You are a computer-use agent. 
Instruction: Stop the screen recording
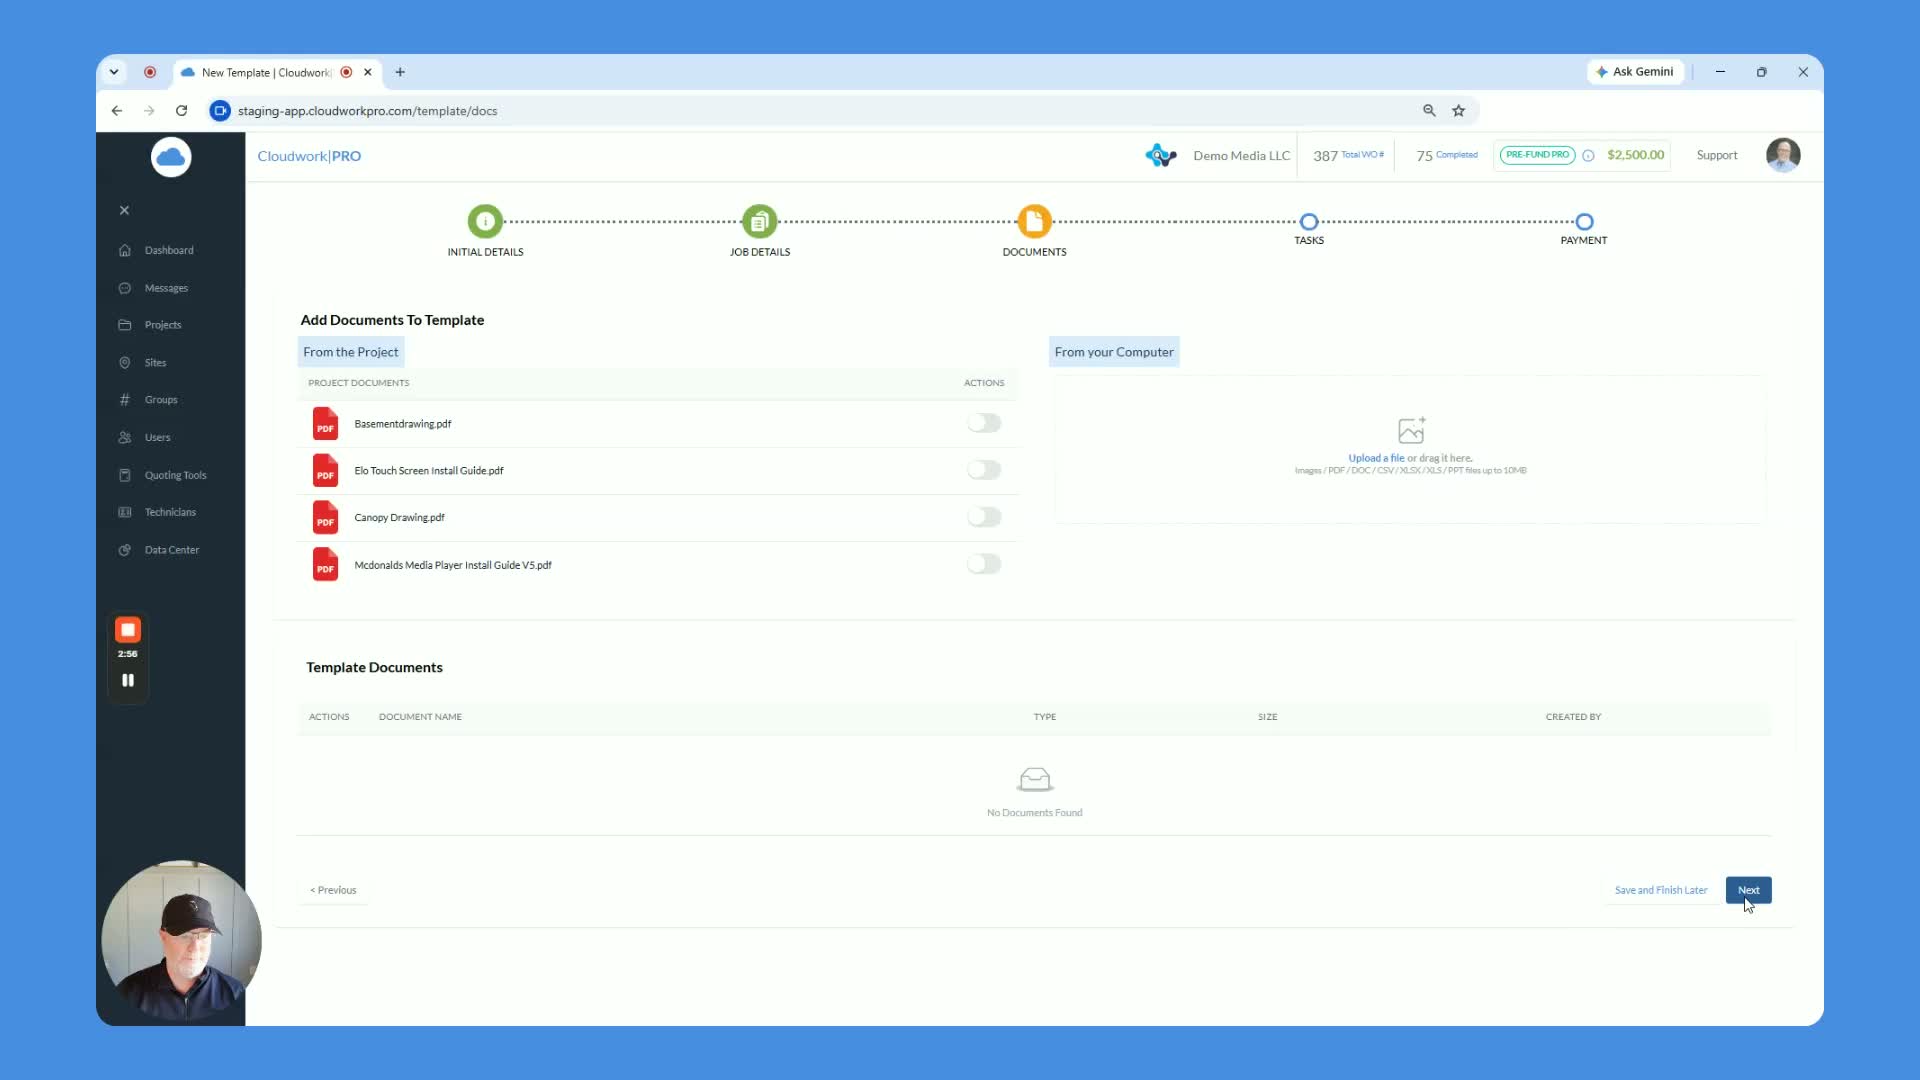[128, 630]
